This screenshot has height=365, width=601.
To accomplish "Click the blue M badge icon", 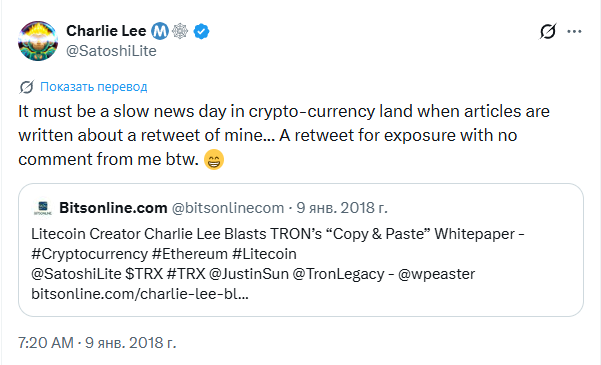I will [x=160, y=31].
